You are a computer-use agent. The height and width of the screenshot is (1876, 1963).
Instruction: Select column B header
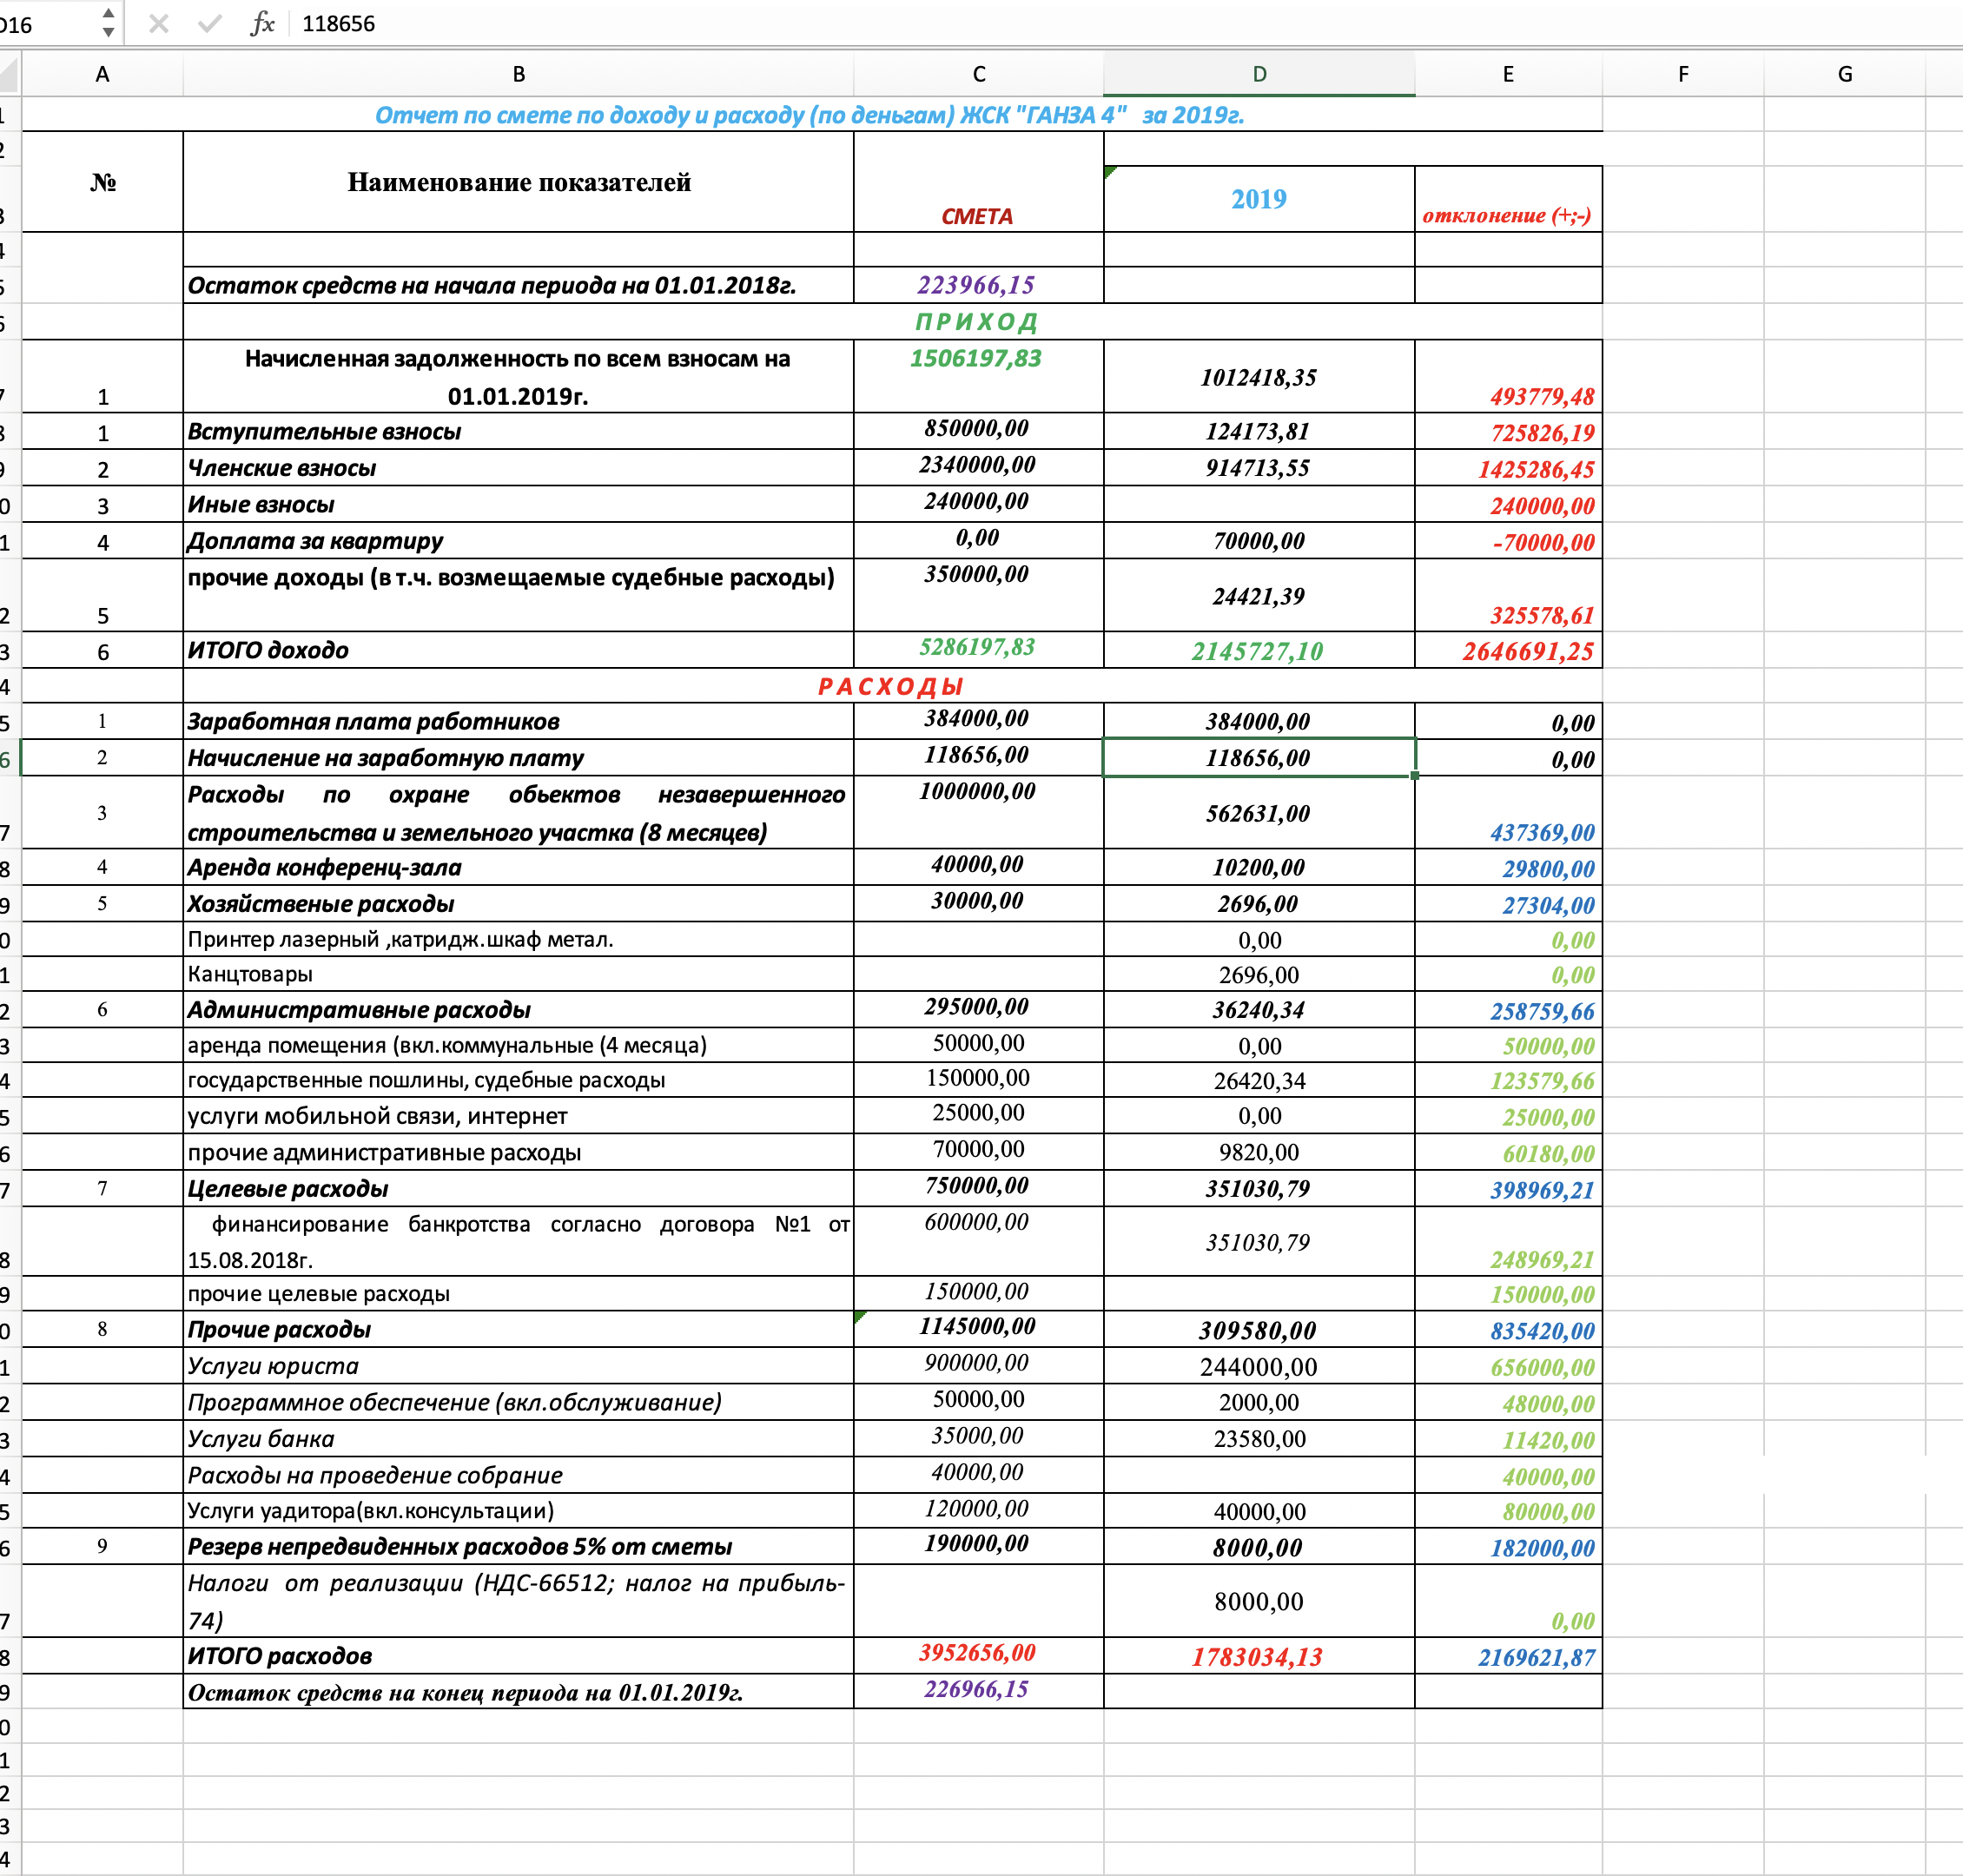pos(518,74)
